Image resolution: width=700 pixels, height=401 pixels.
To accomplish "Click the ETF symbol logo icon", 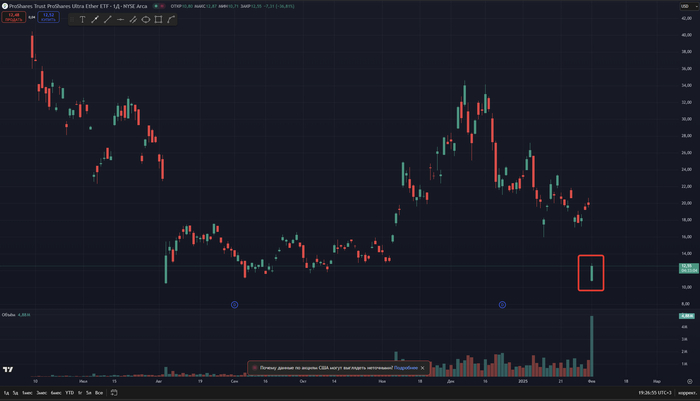I will [x=5, y=6].
